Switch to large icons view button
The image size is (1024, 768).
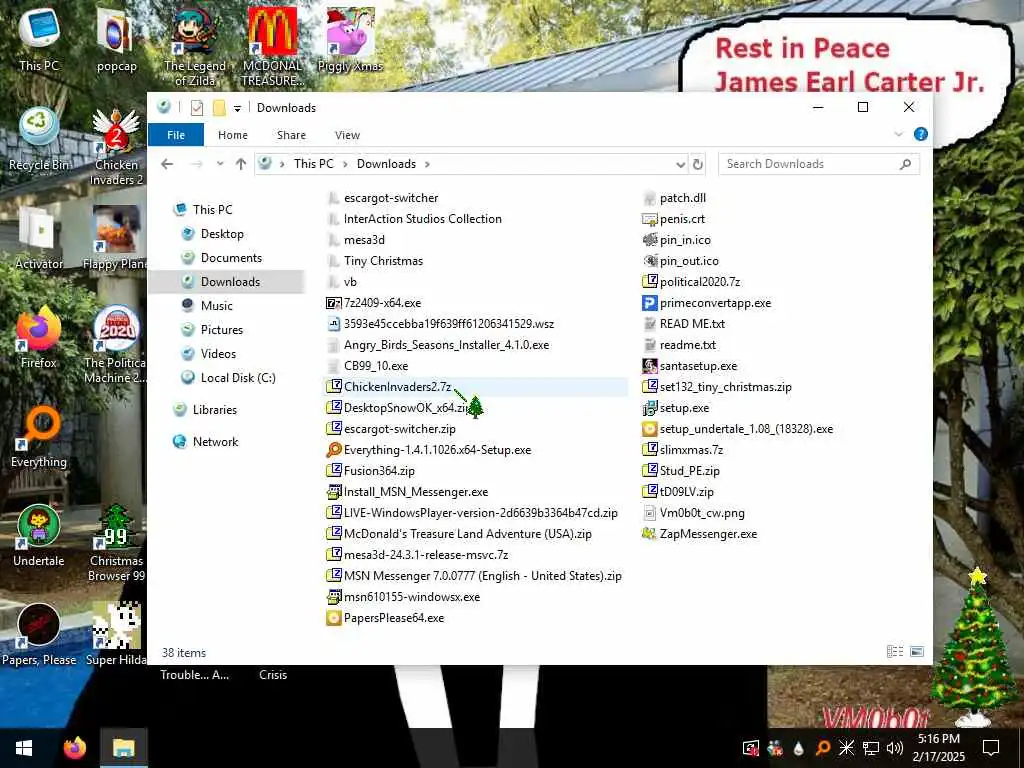[x=917, y=652]
